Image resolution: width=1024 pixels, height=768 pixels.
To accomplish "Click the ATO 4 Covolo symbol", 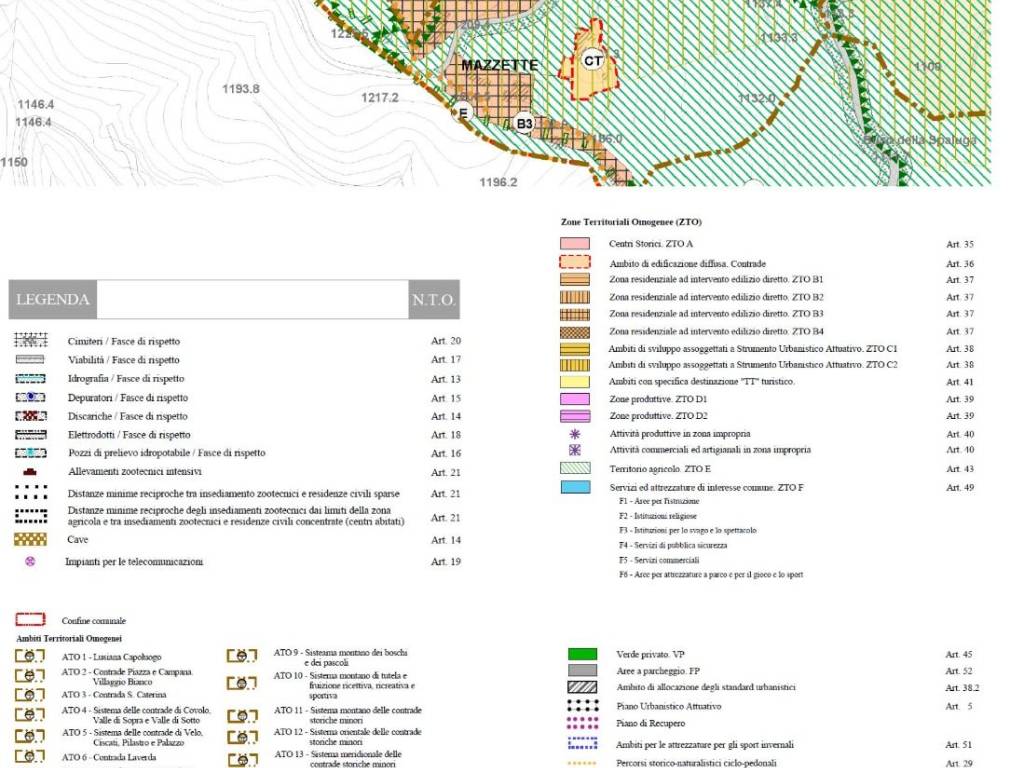I will point(30,714).
